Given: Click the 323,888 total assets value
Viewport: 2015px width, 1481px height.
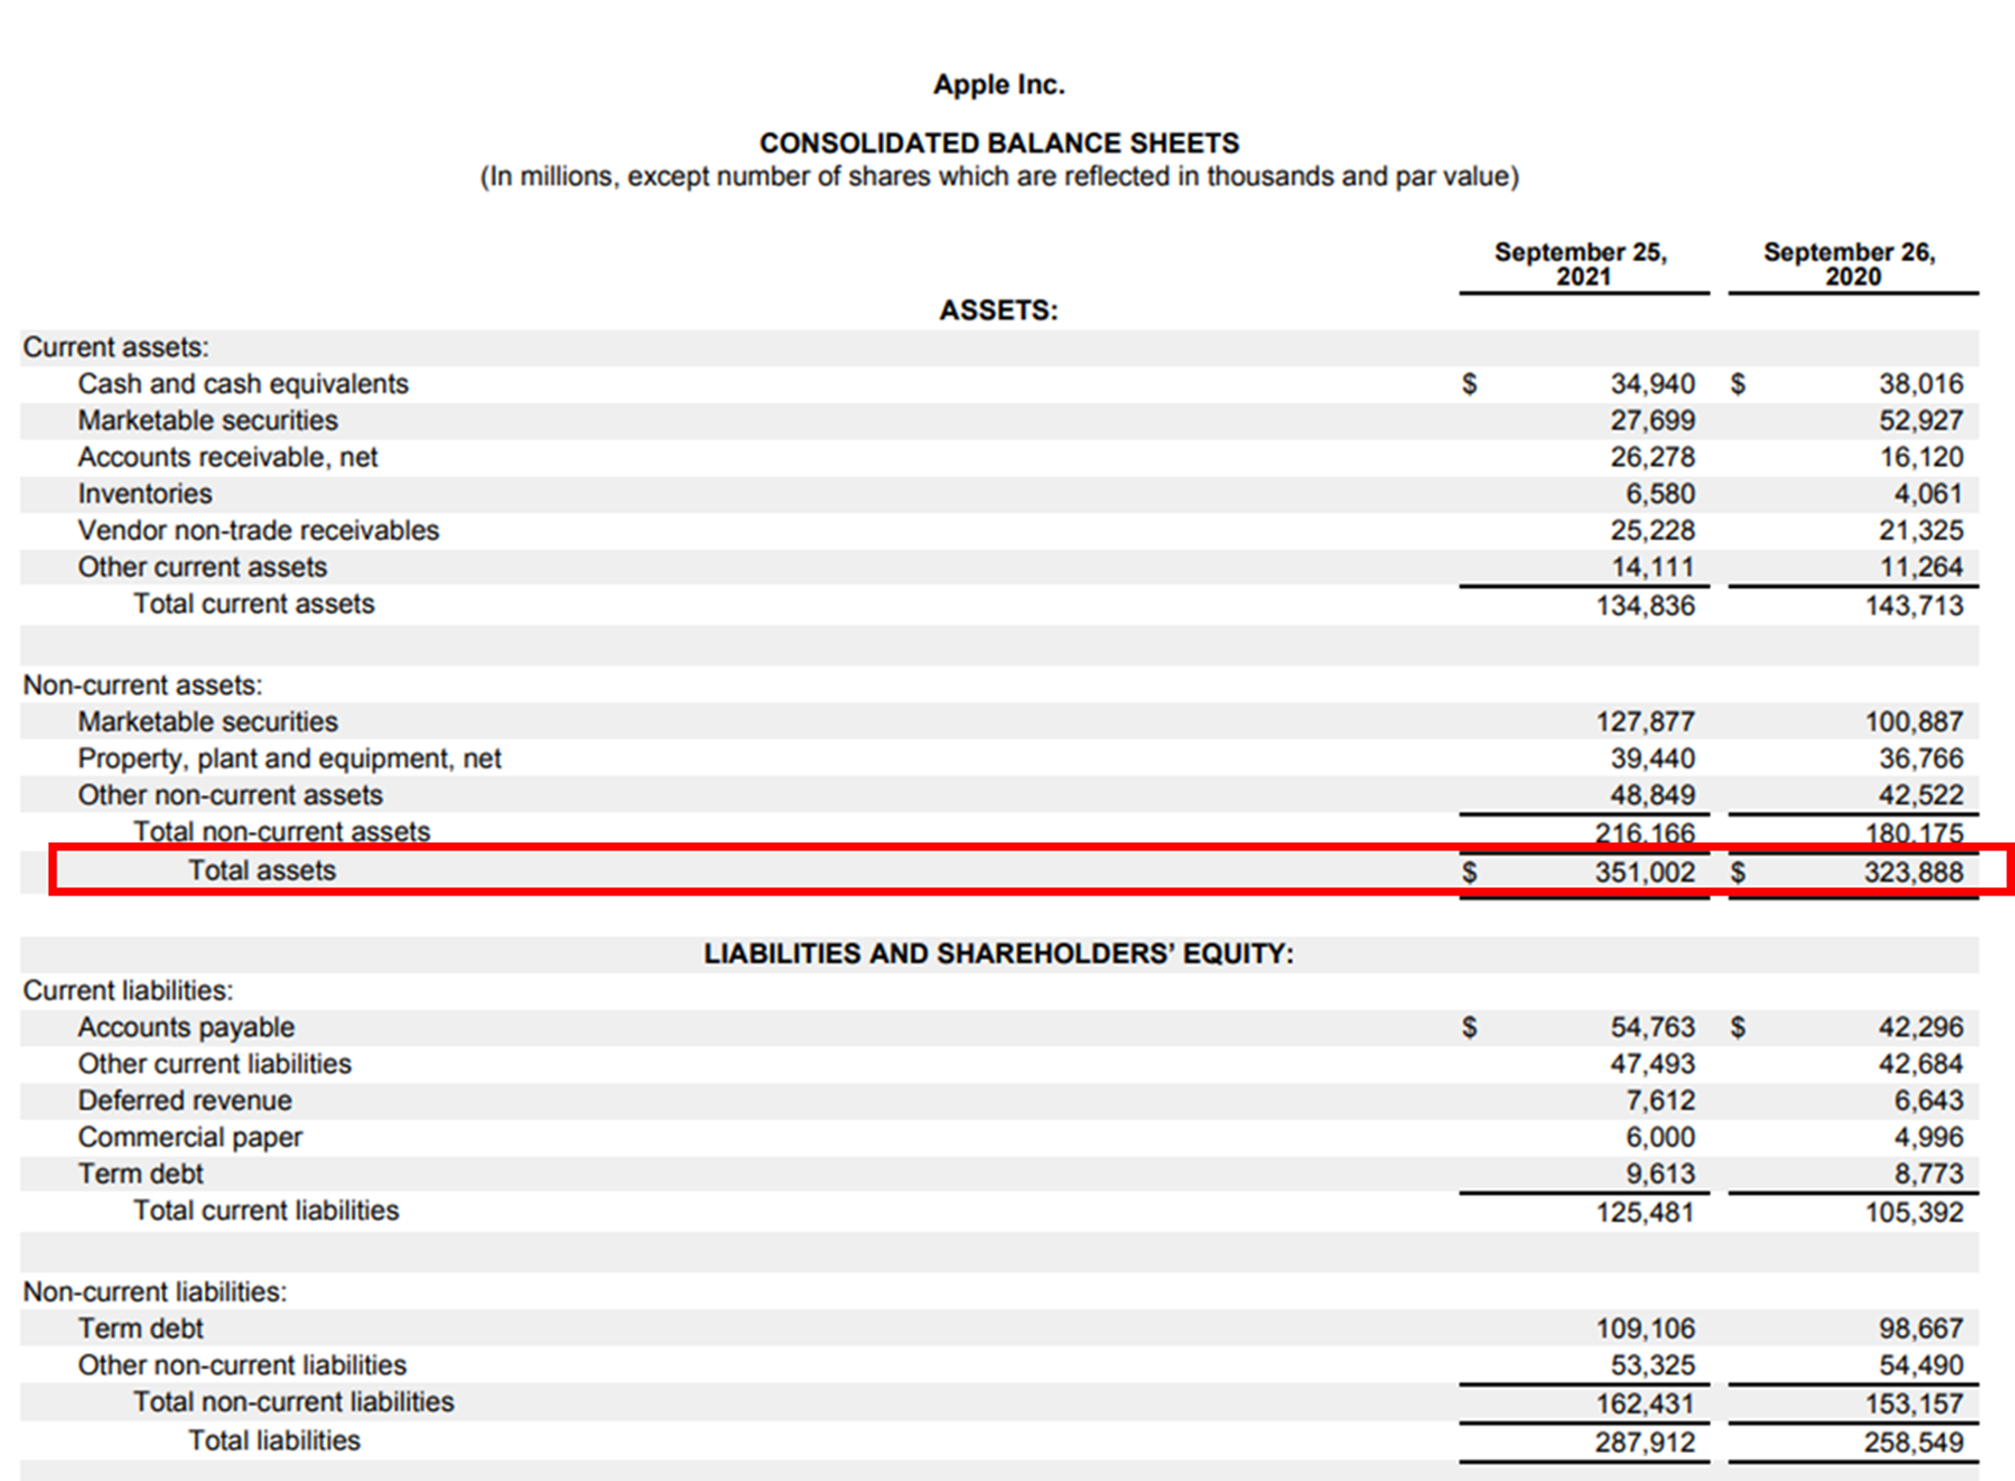Looking at the screenshot, I should click(1914, 873).
